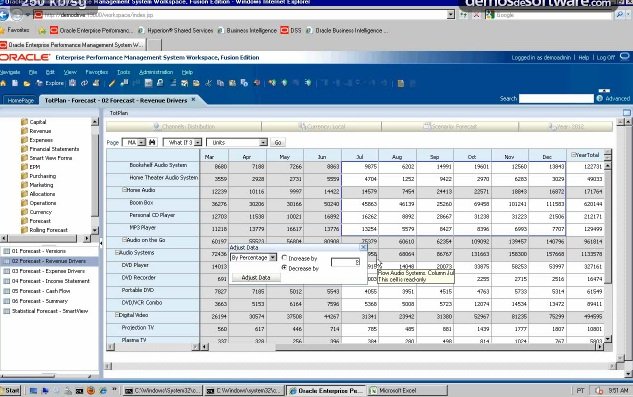Click the Channels: Distribution dimension bar
This screenshot has height=397, width=633.
tap(184, 126)
